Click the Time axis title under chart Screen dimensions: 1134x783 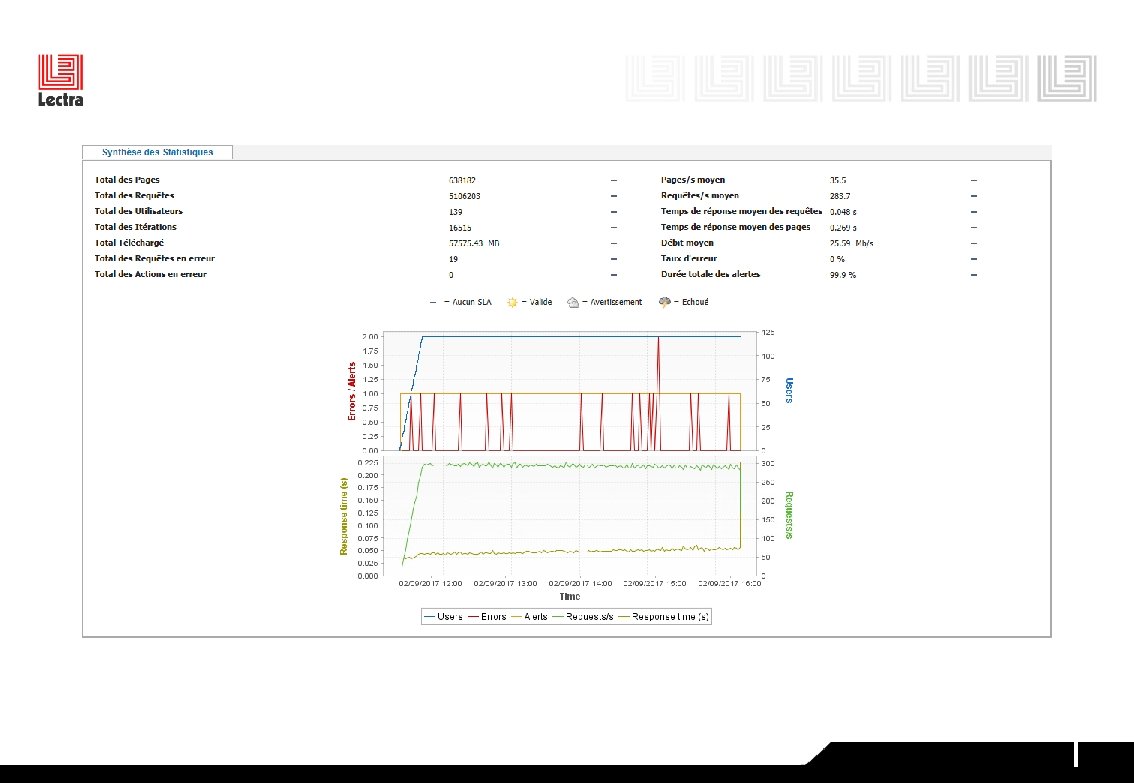pos(569,596)
